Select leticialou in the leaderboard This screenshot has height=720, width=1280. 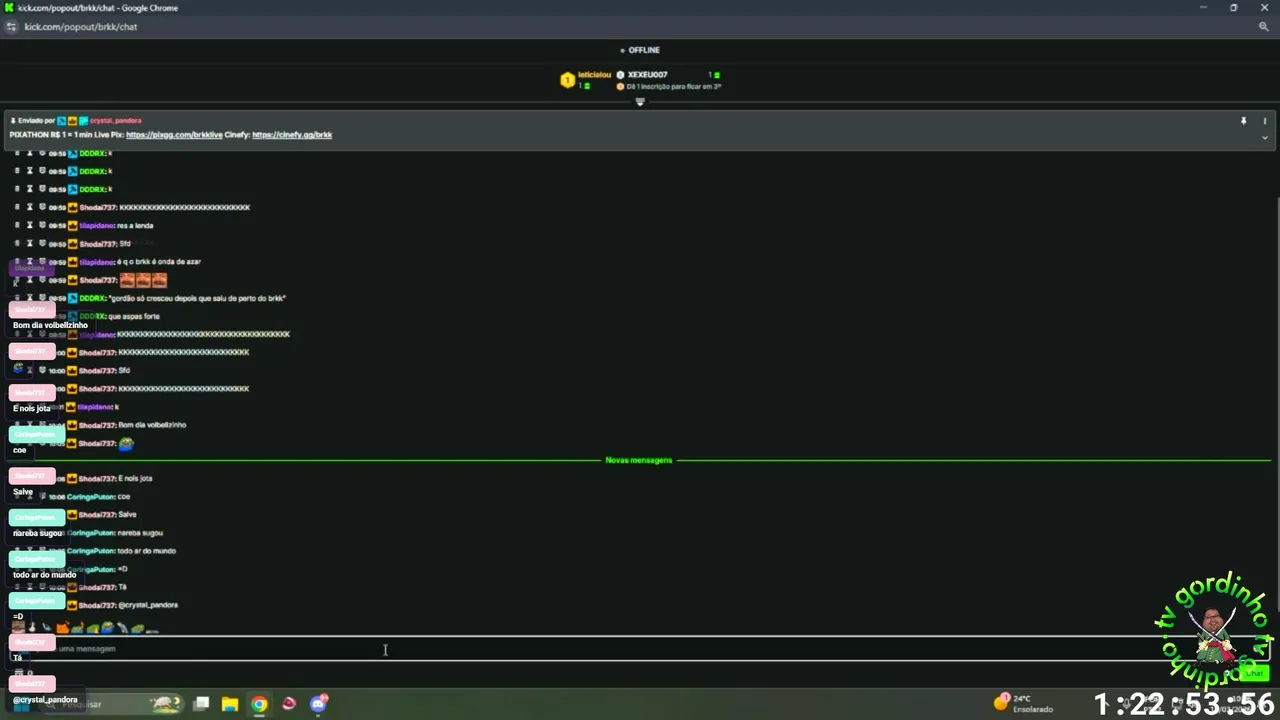pyautogui.click(x=594, y=75)
